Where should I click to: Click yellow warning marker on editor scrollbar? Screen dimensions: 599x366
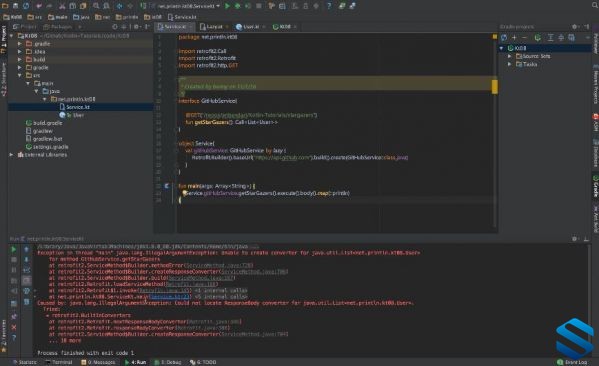(x=495, y=87)
